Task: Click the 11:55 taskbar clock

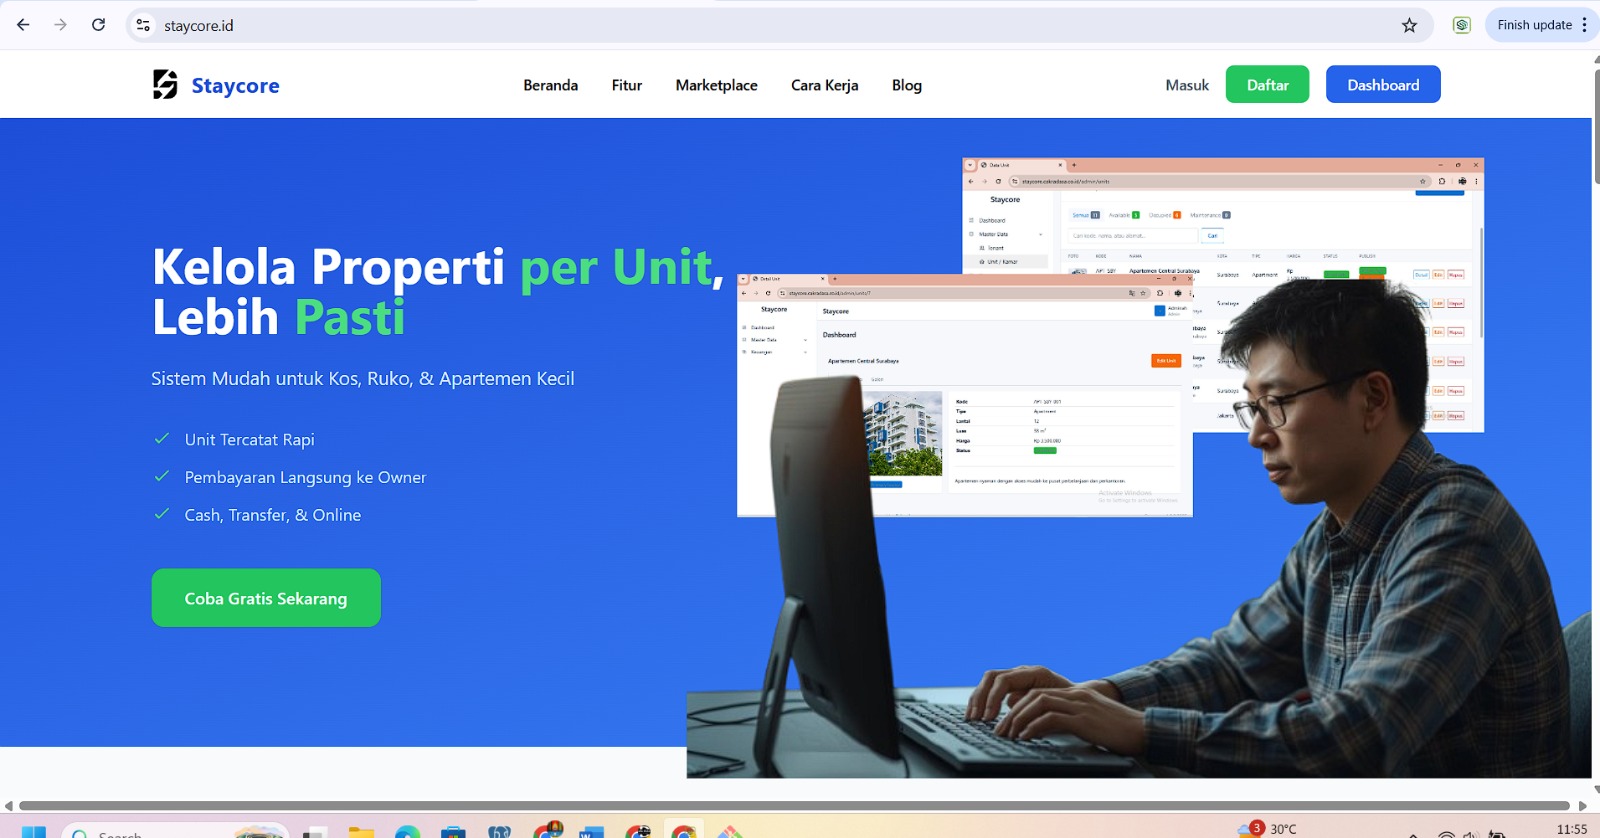Action: (x=1572, y=829)
